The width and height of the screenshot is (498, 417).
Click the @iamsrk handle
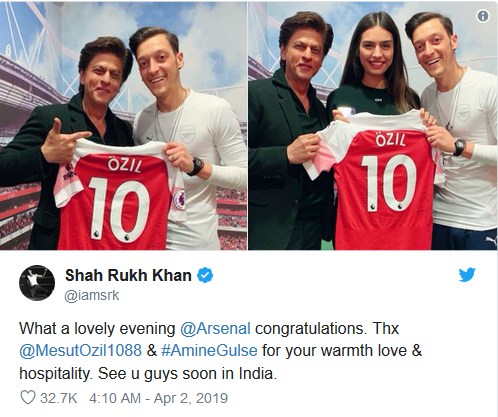[92, 295]
